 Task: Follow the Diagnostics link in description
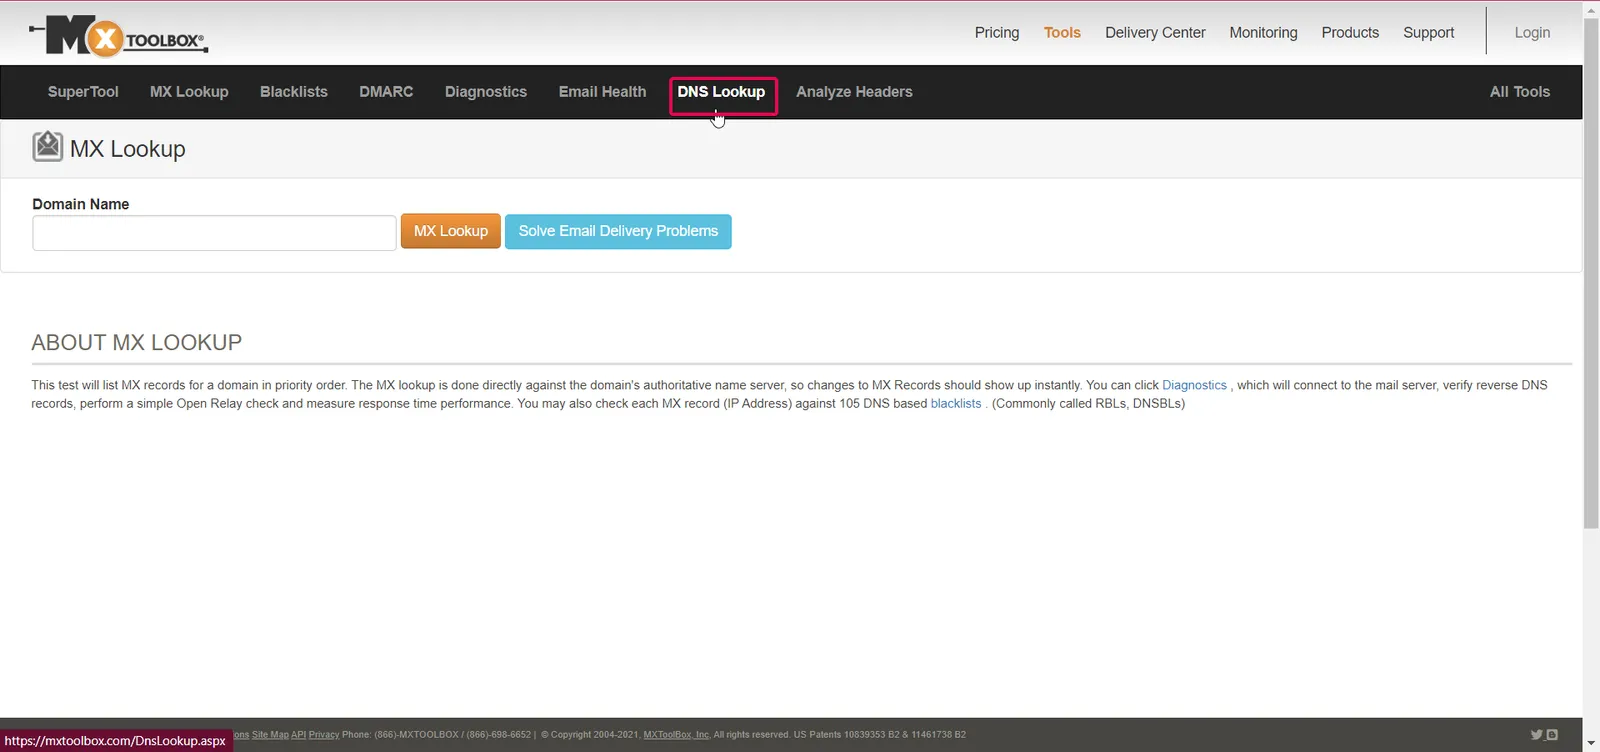1194,385
